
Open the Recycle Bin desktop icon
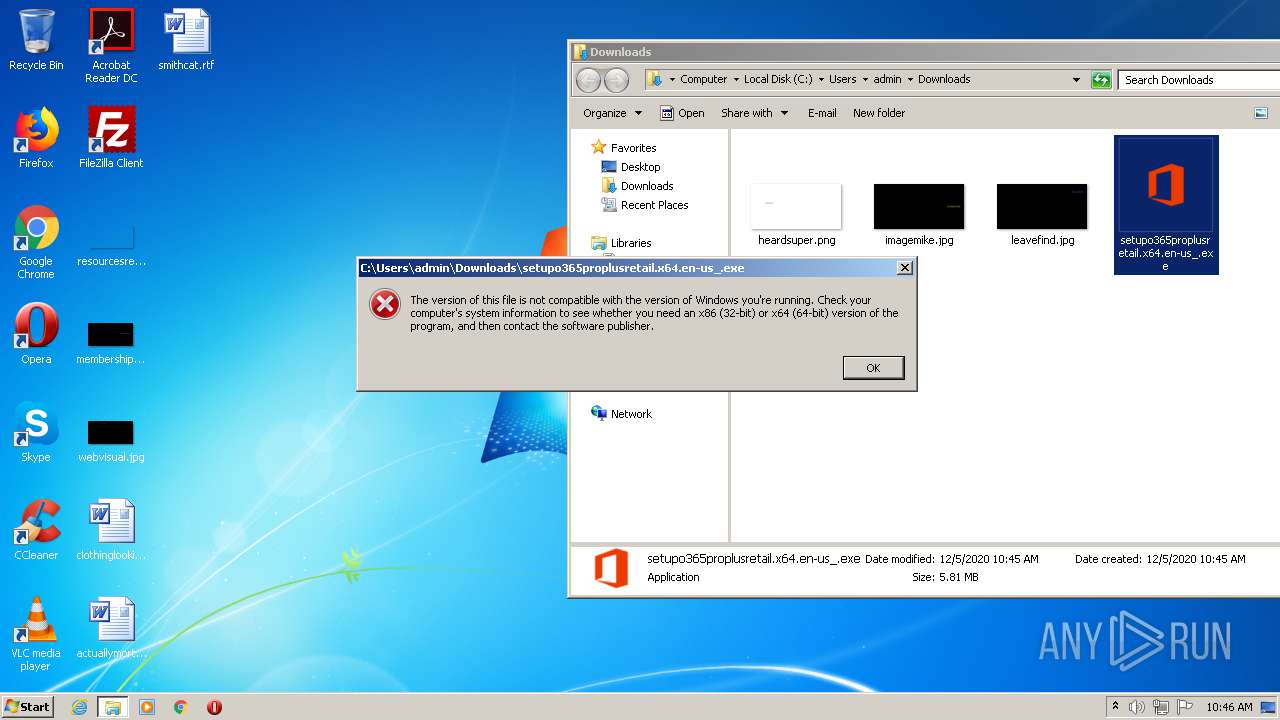pyautogui.click(x=36, y=40)
